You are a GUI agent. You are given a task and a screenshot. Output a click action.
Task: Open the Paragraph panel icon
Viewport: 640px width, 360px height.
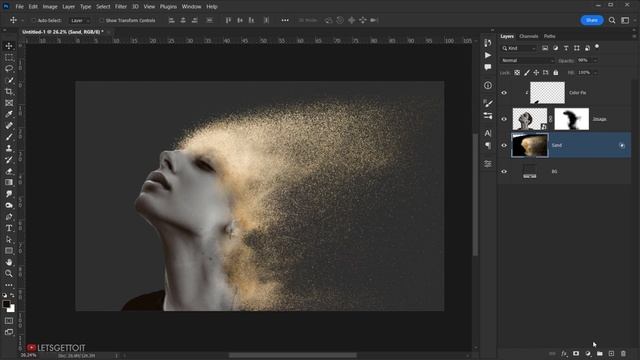tap(488, 145)
